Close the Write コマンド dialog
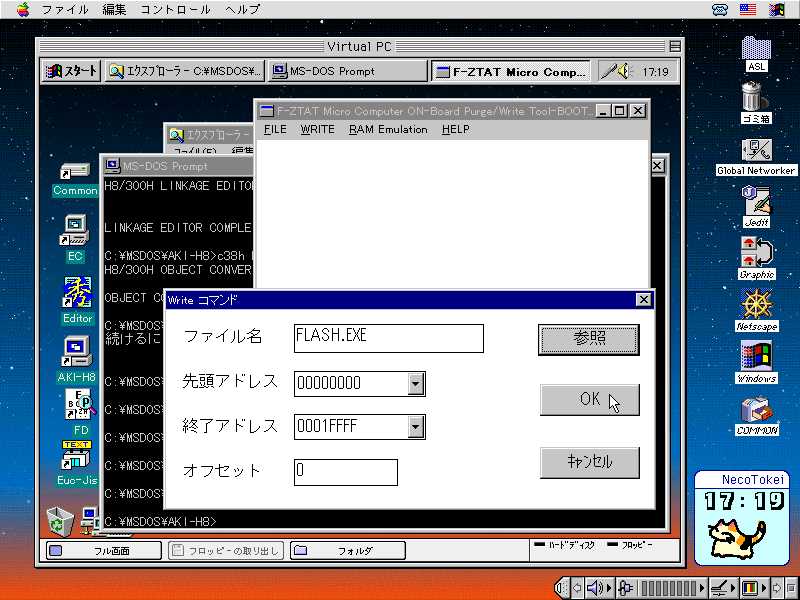800x600 pixels. point(644,299)
